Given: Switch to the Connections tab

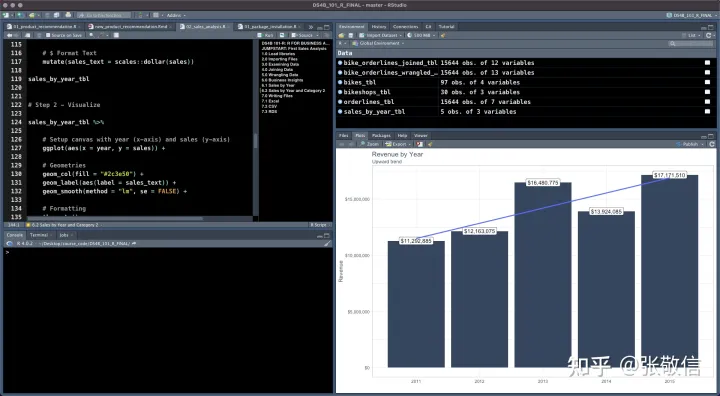Looking at the screenshot, I should click(405, 27).
